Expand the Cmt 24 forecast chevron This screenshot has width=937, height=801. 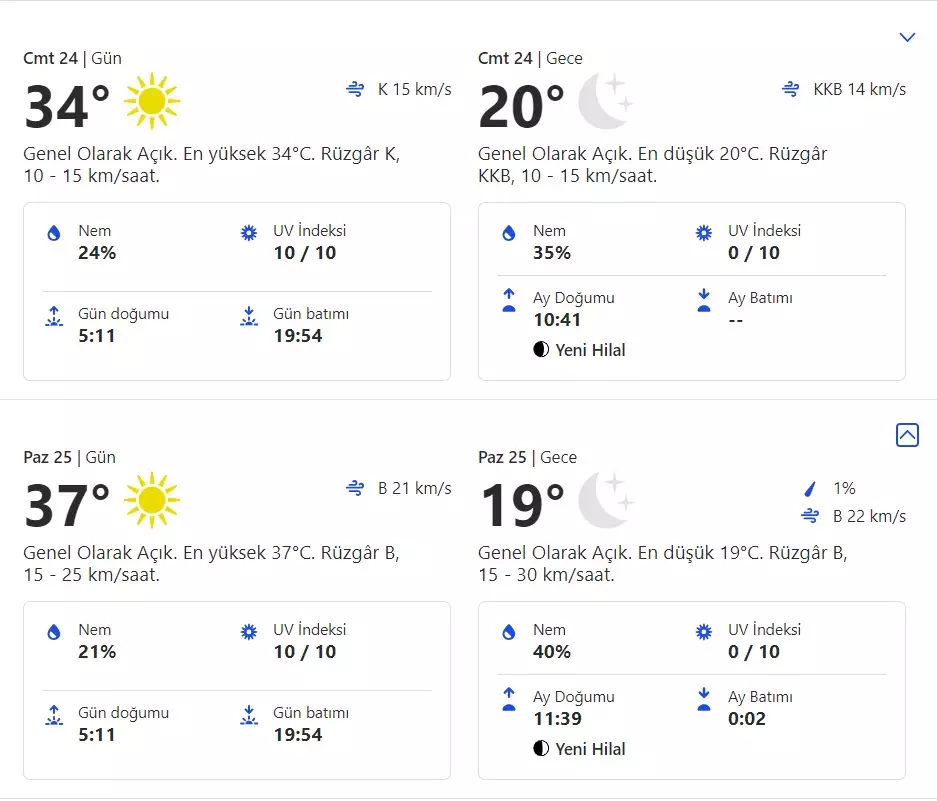tap(907, 38)
